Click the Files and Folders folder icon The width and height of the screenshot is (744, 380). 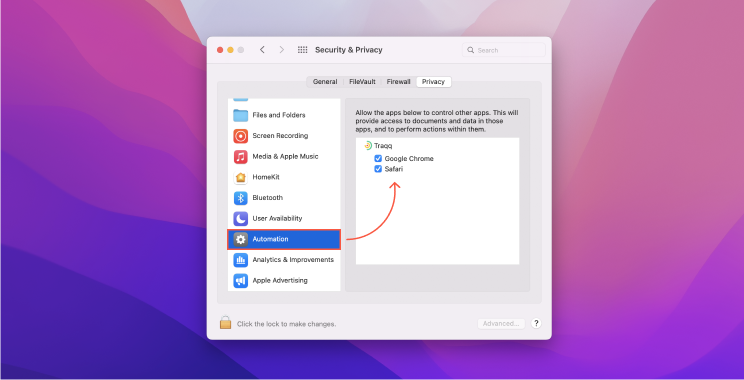tap(241, 115)
